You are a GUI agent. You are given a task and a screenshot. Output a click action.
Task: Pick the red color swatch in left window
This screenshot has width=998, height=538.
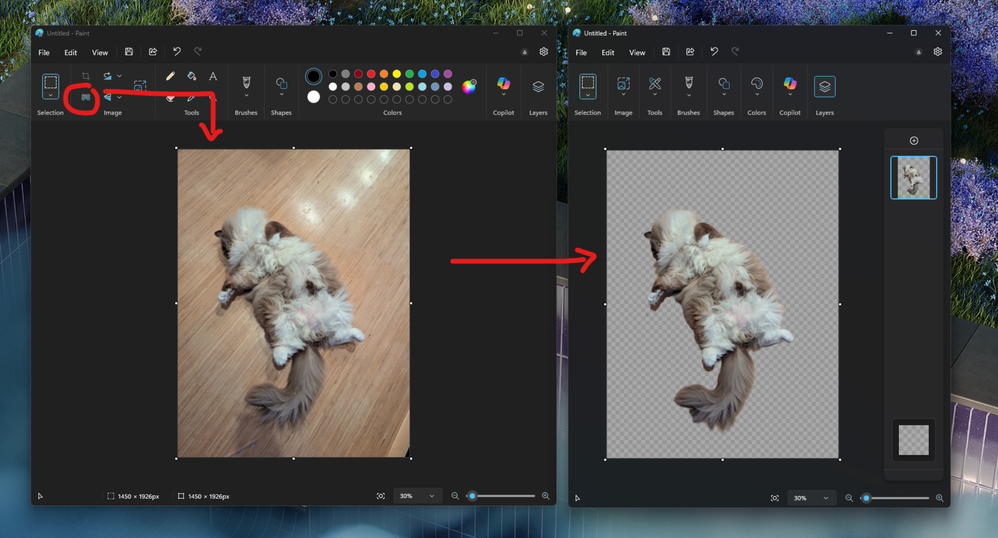click(371, 74)
